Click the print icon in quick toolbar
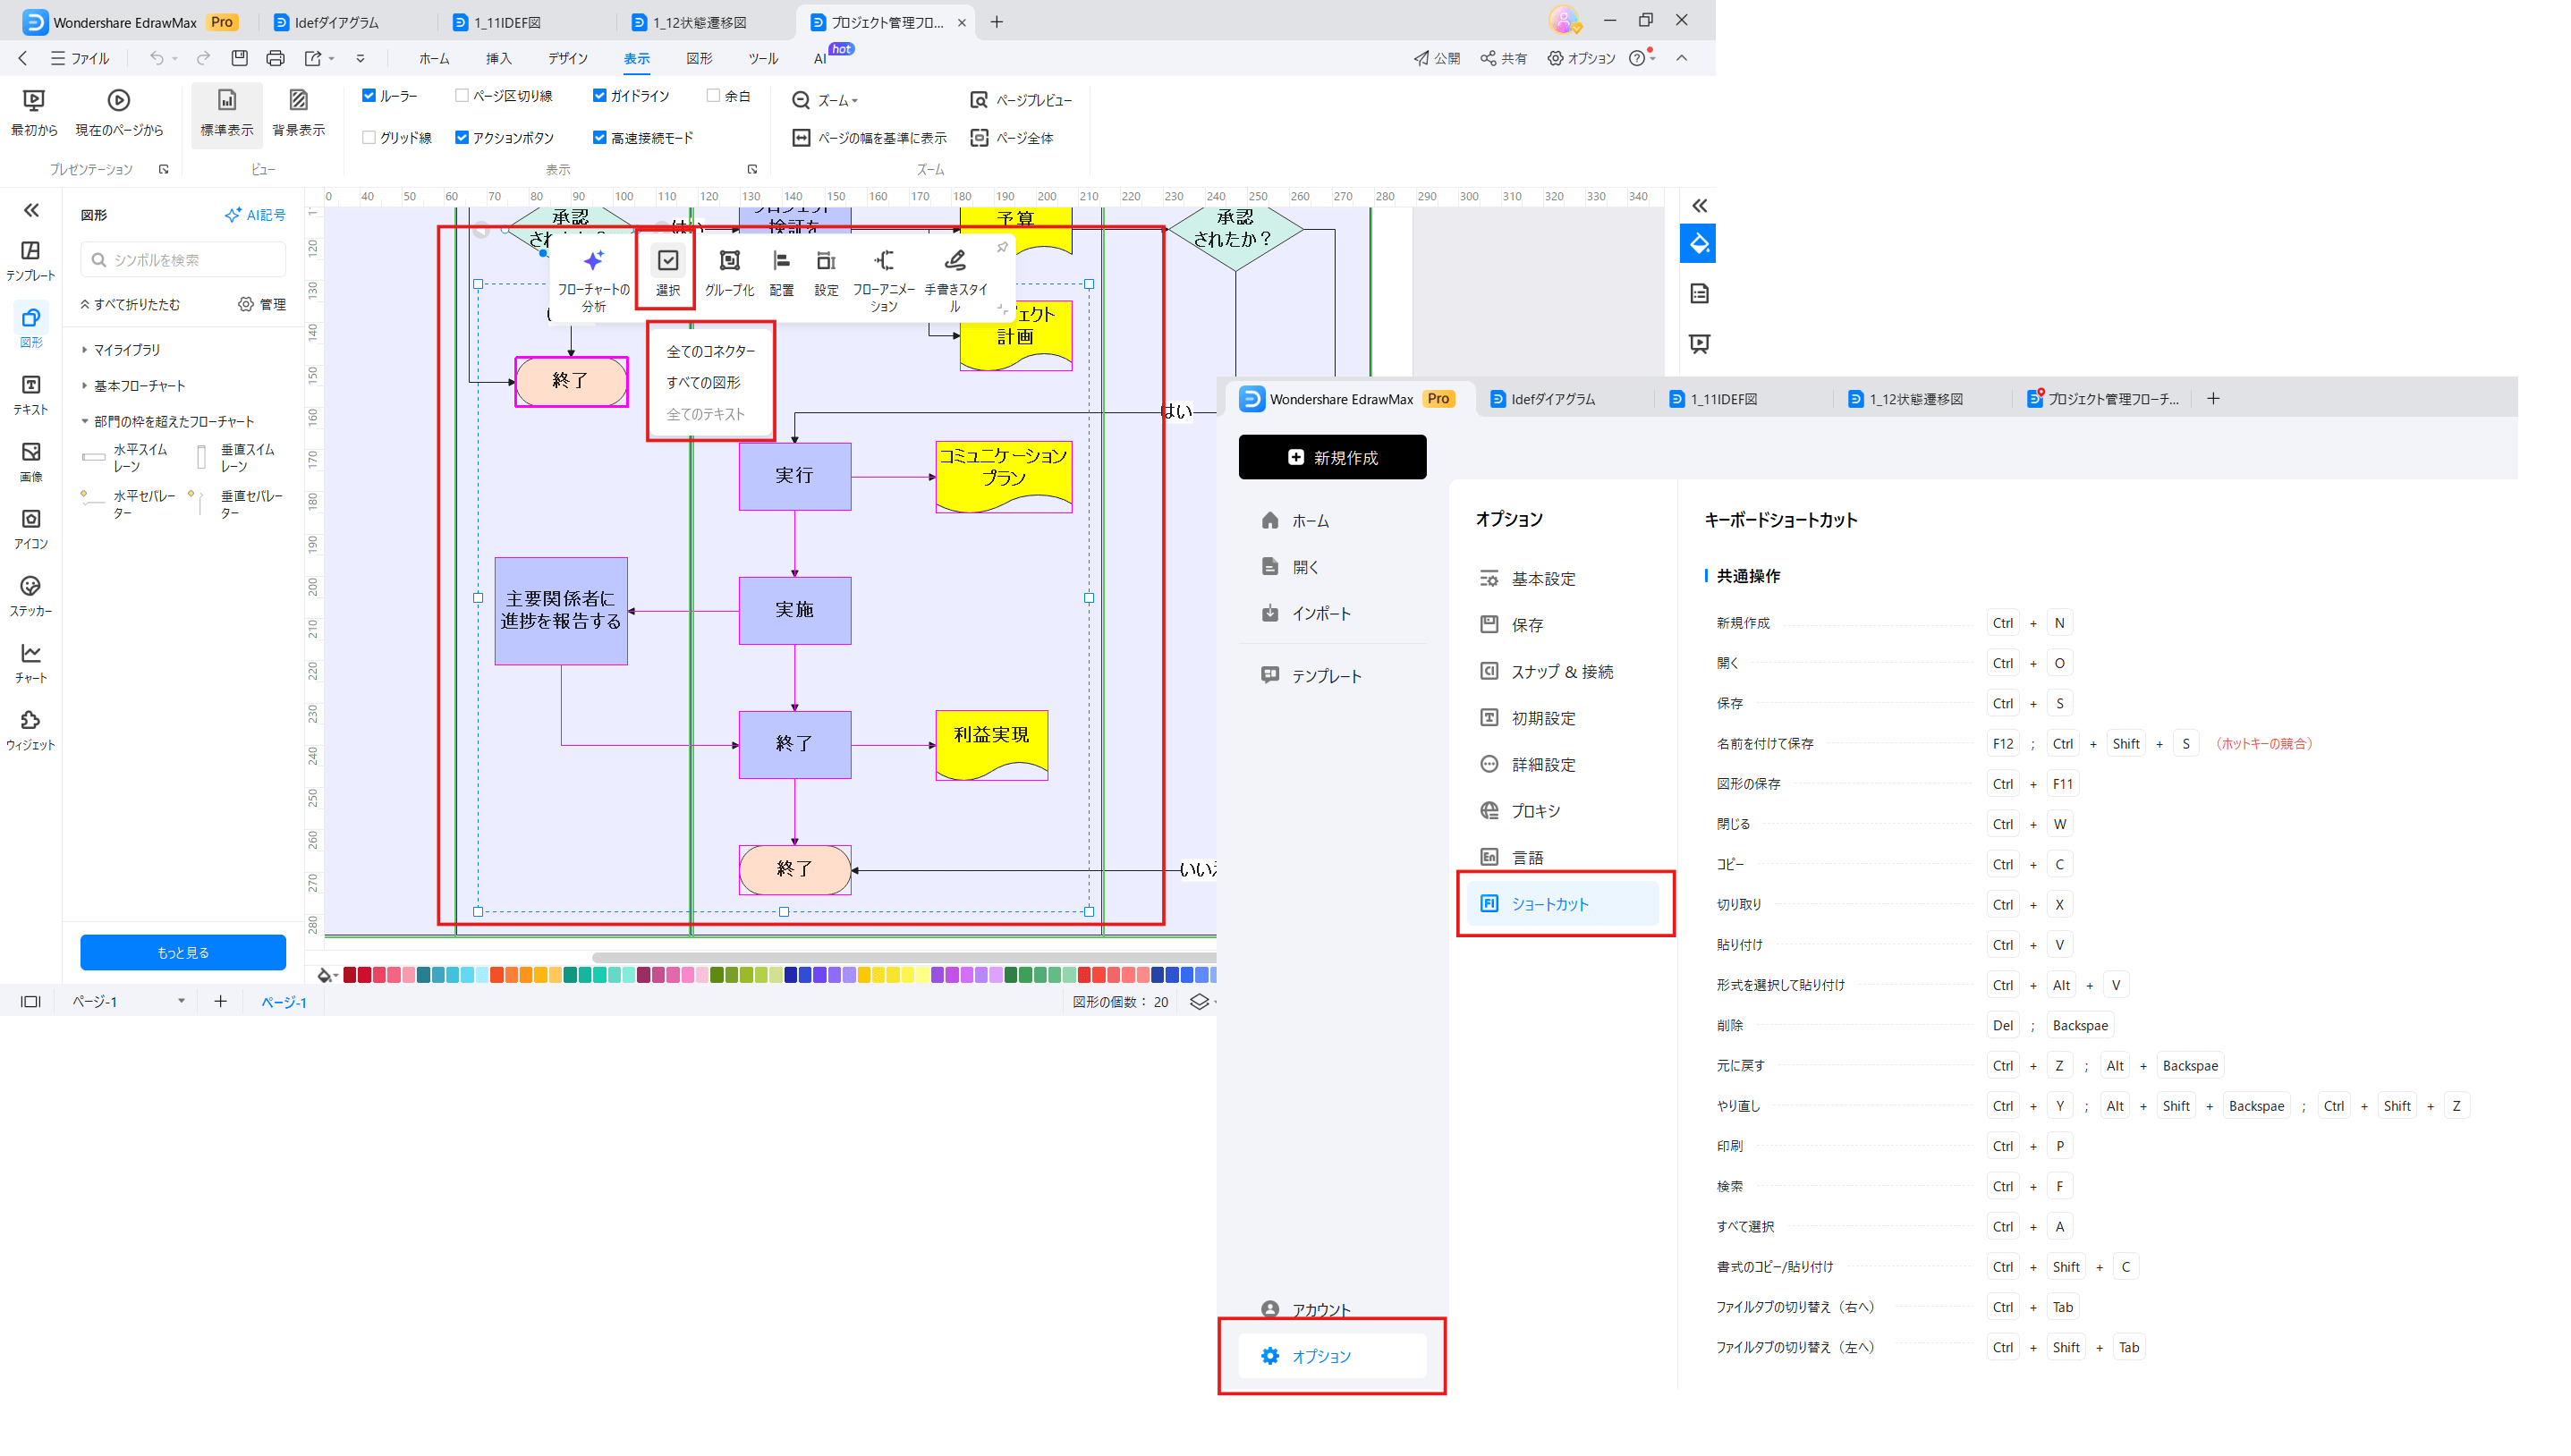Viewport: 2571px width, 1456px height. coord(275,58)
